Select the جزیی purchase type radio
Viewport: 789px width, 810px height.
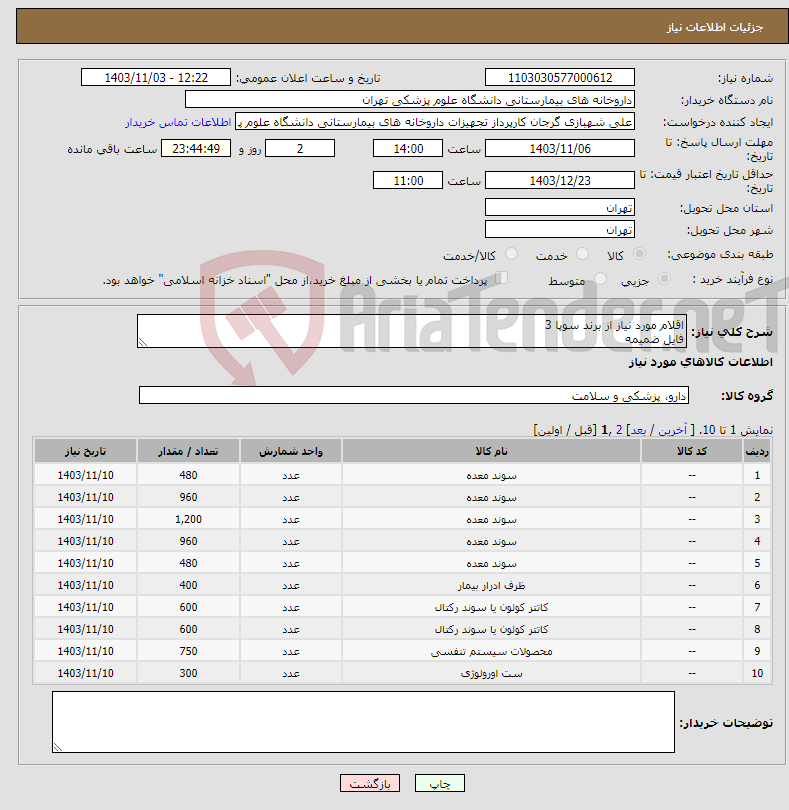tap(664, 279)
